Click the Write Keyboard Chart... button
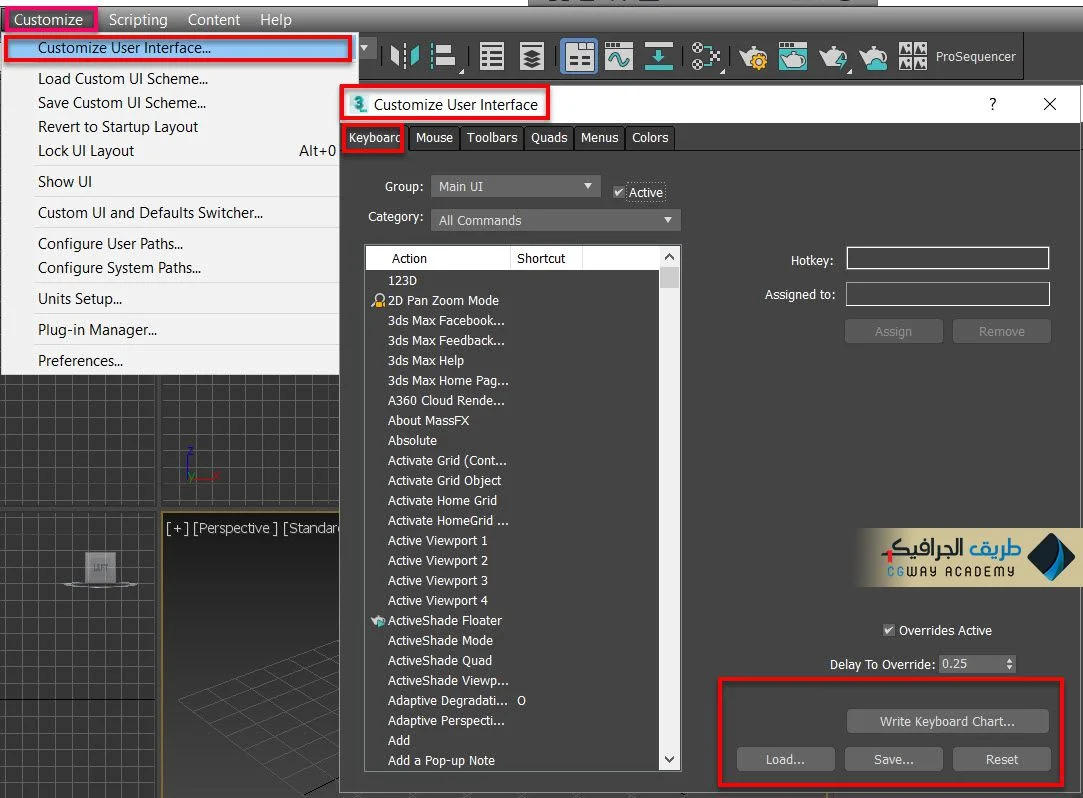 (x=947, y=721)
